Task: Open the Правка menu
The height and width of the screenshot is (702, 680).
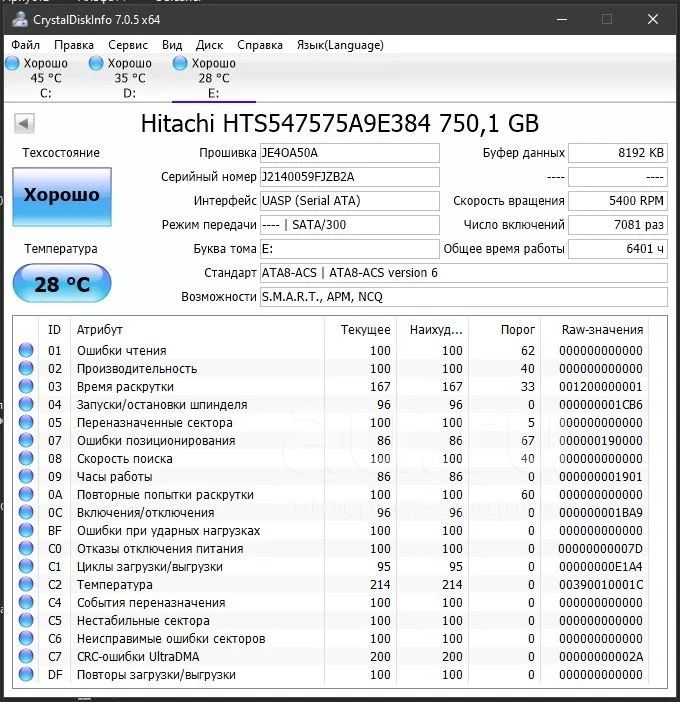Action: 74,45
